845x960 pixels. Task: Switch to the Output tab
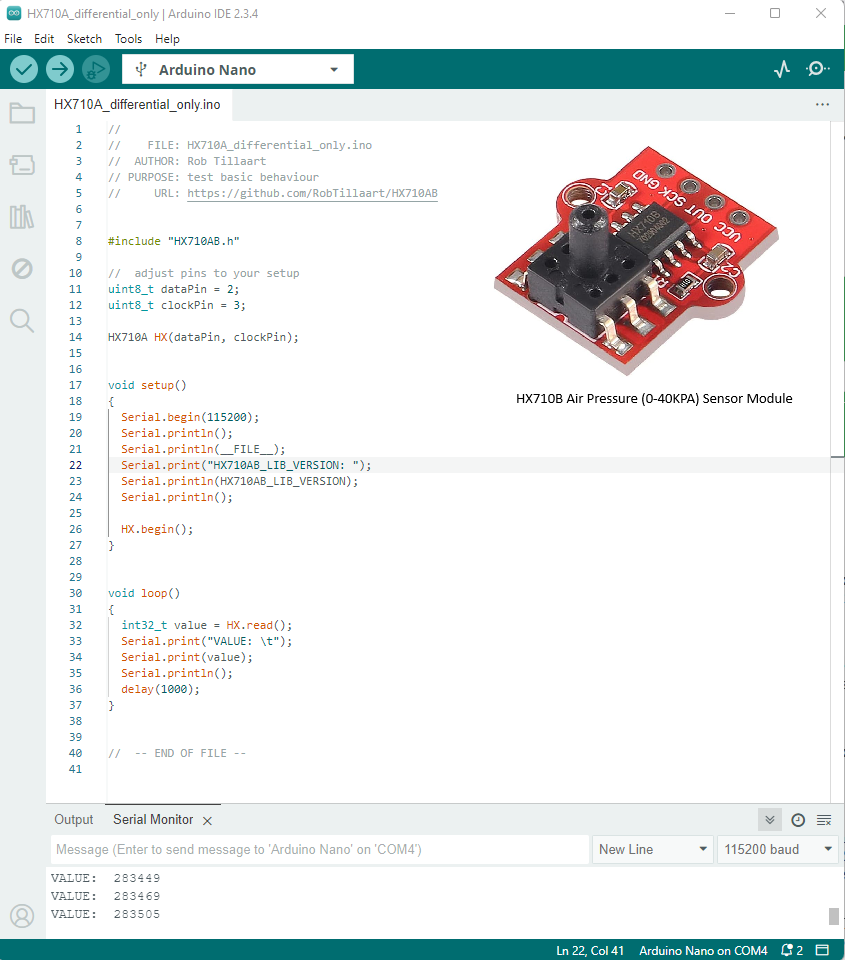[73, 820]
